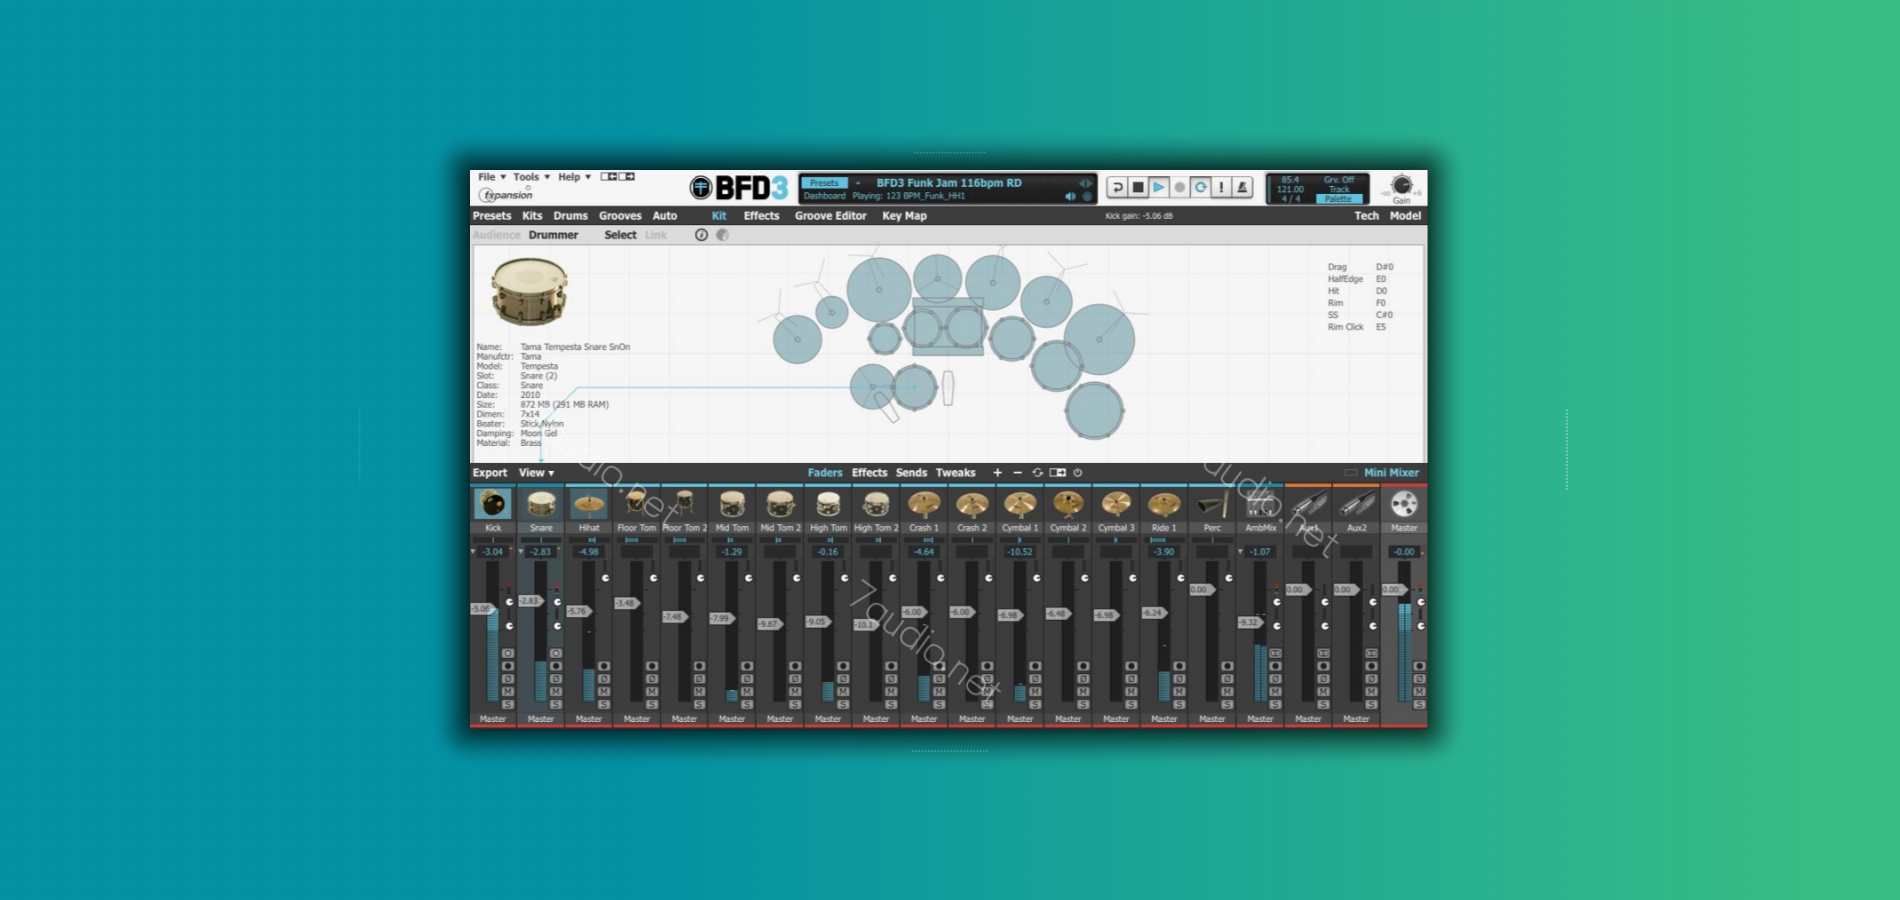Image resolution: width=1900 pixels, height=900 pixels.
Task: Open the Hihat channel output Master selector
Action: click(x=589, y=719)
